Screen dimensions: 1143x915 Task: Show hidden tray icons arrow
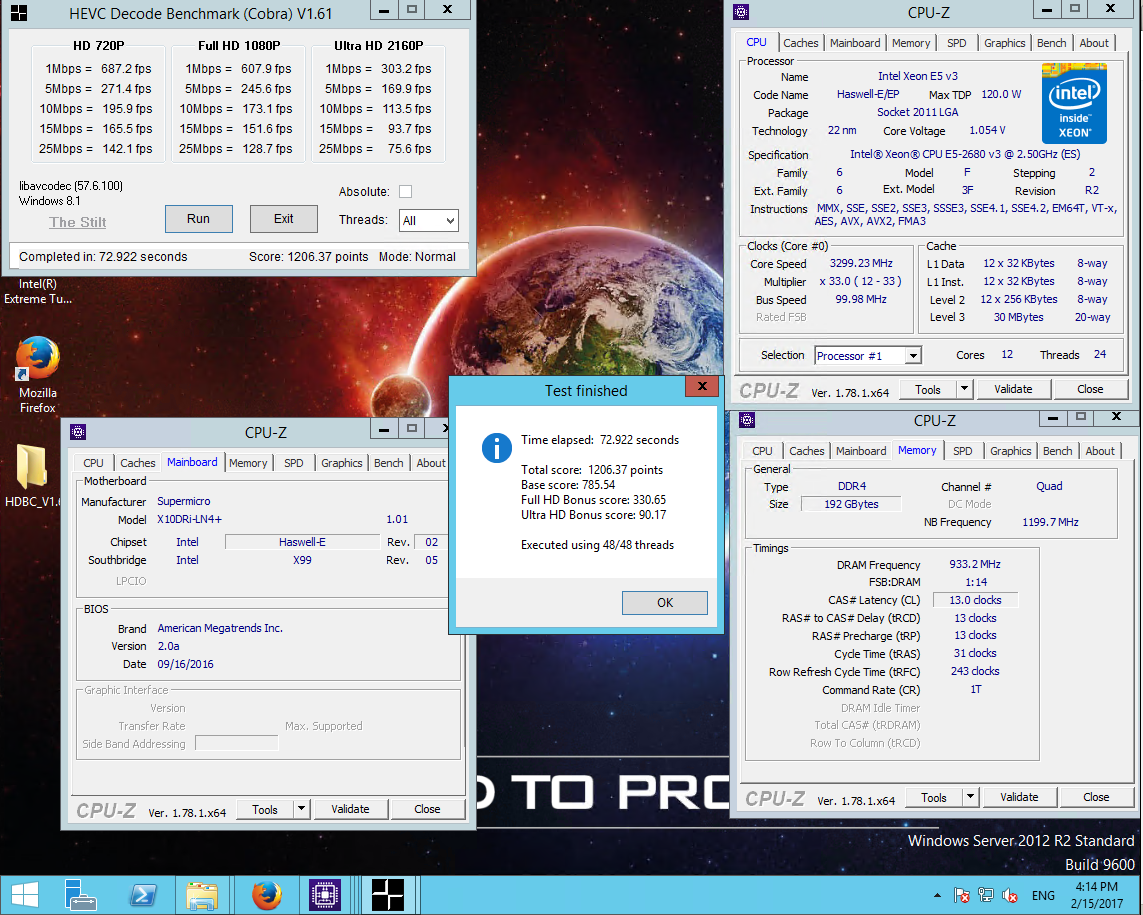[x=937, y=895]
